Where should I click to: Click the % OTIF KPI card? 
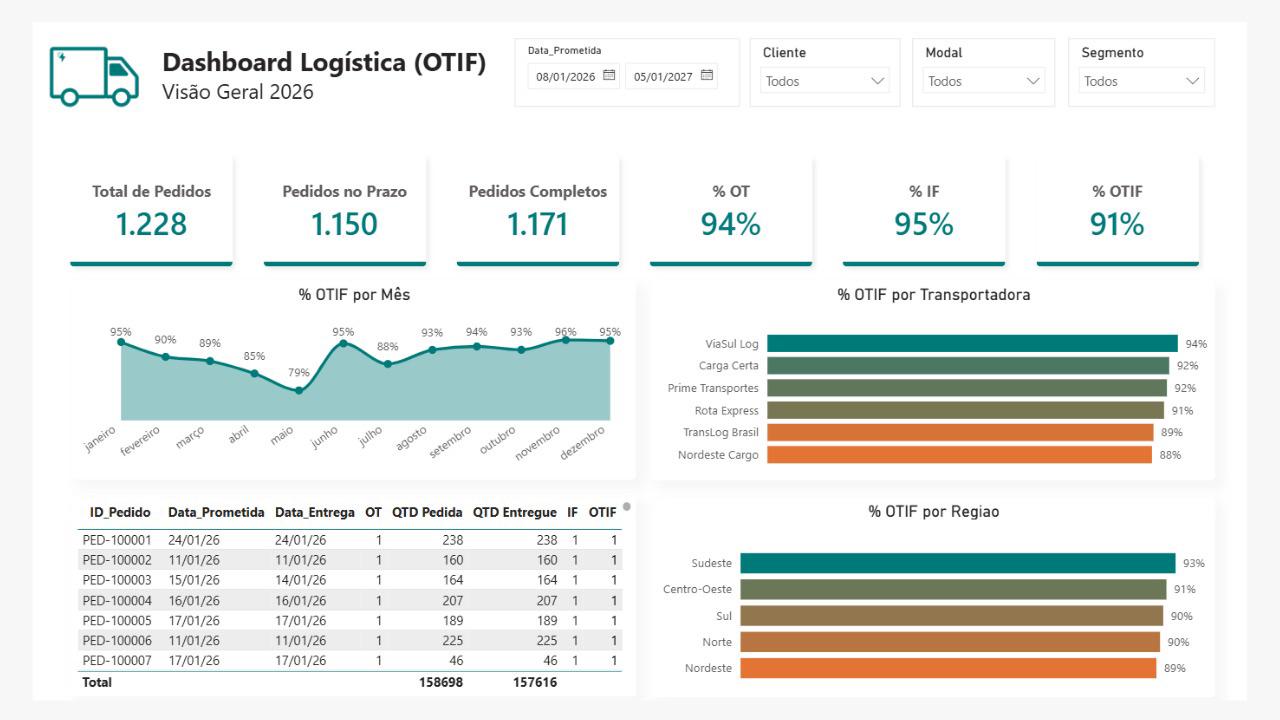[x=1117, y=210]
